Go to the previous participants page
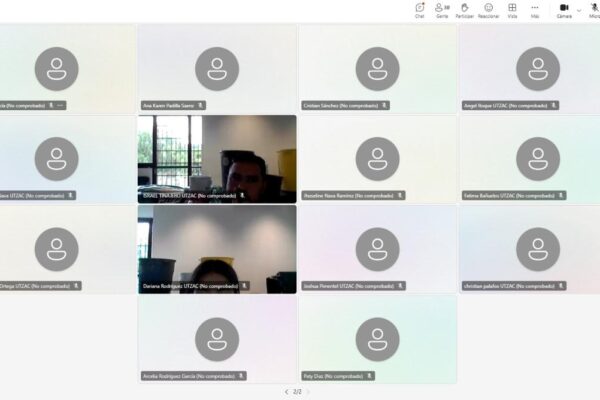 tap(286, 392)
